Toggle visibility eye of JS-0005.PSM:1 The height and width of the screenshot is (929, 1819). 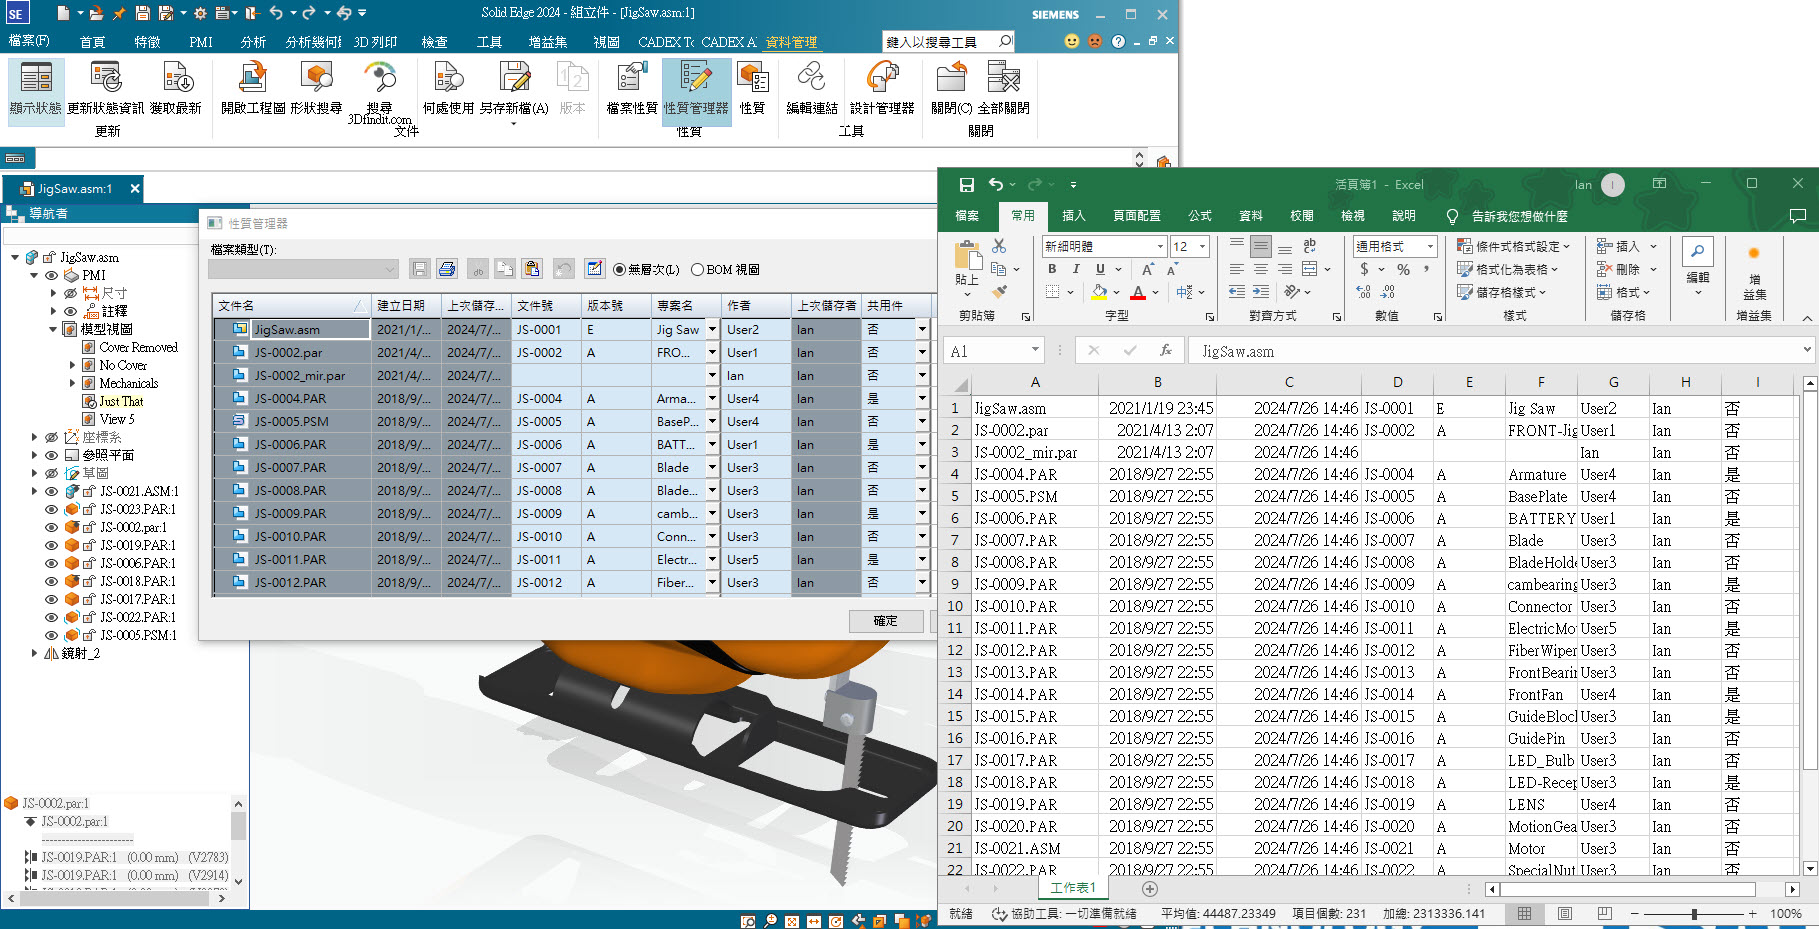pos(51,635)
